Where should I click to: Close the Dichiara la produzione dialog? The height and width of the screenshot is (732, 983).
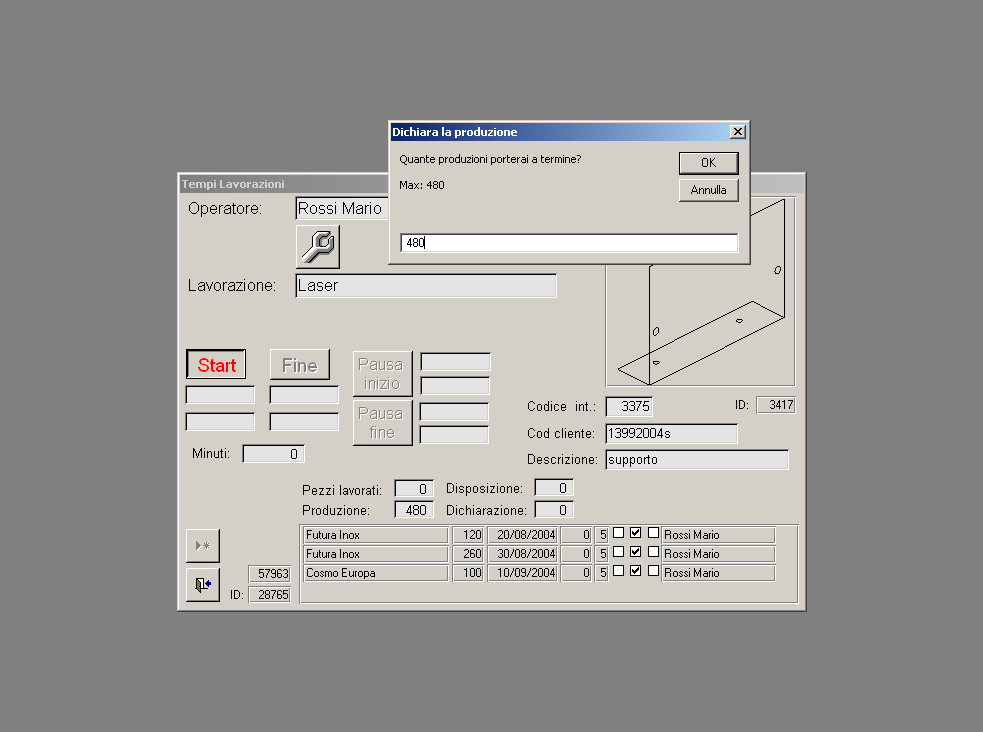click(738, 132)
